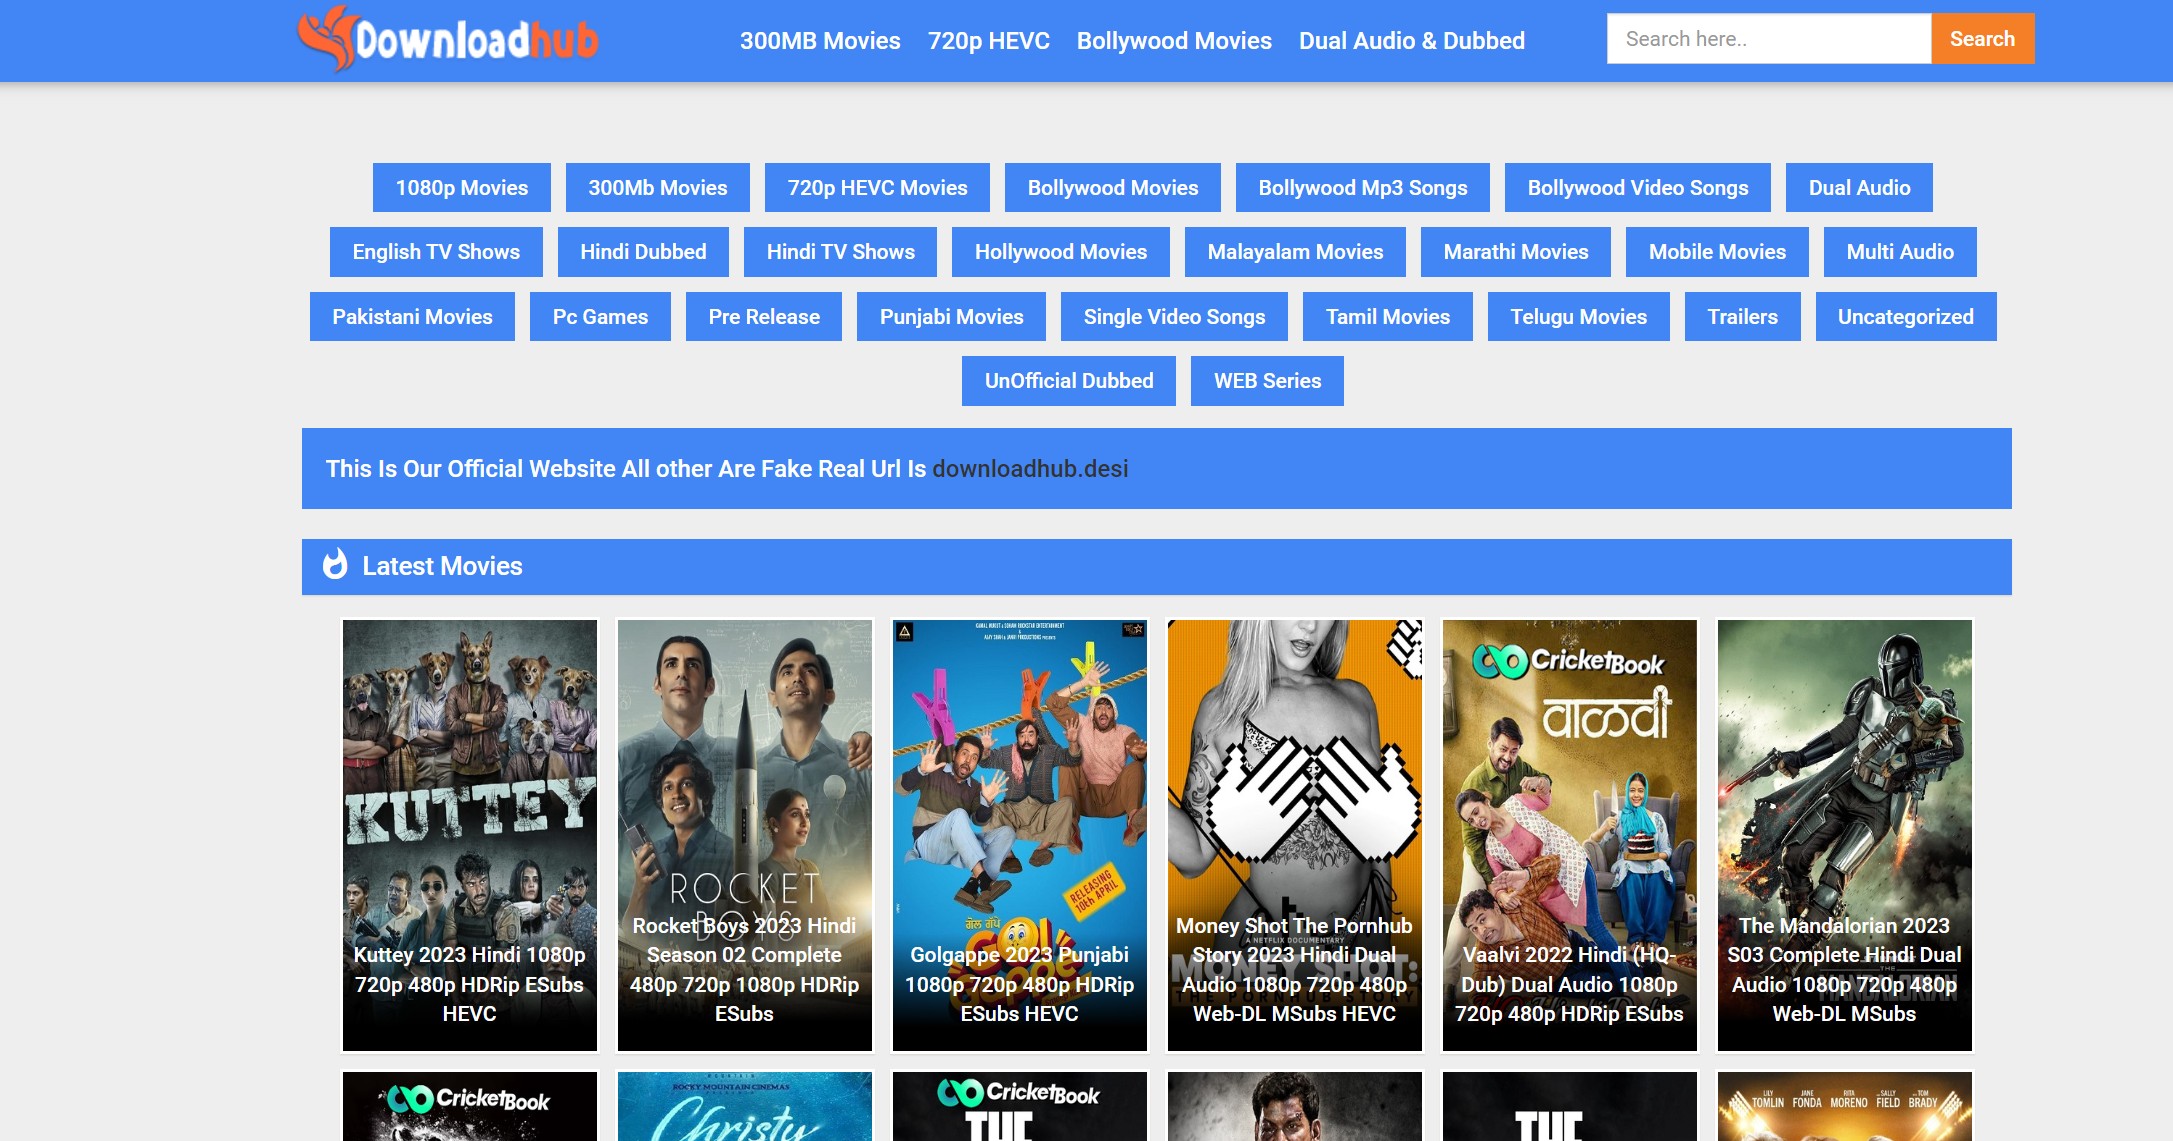Open UnOfficial Dubbed category
The width and height of the screenshot is (2173, 1141).
pos(1069,381)
